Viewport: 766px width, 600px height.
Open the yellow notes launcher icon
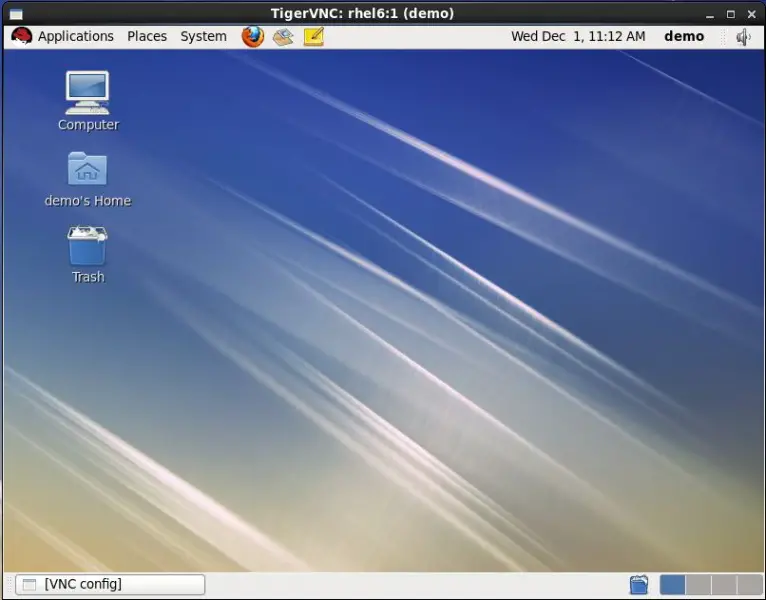313,37
